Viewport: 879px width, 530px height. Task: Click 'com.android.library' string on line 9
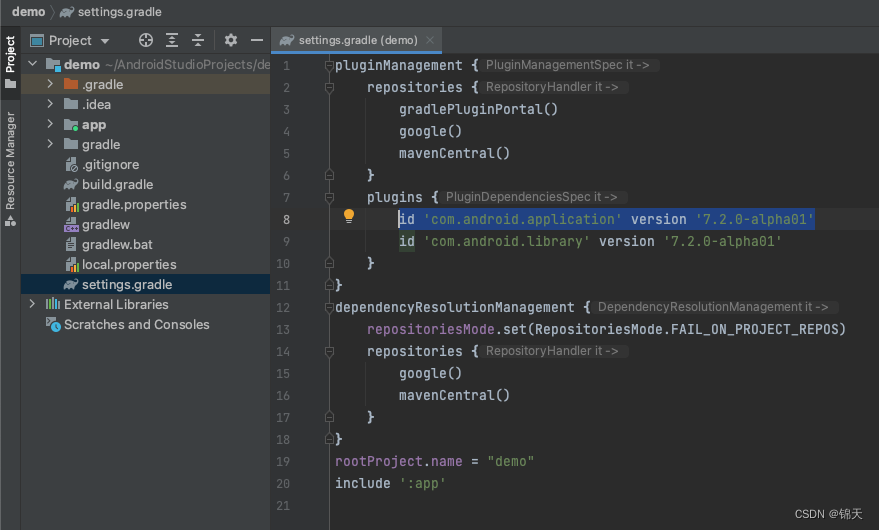coord(507,241)
